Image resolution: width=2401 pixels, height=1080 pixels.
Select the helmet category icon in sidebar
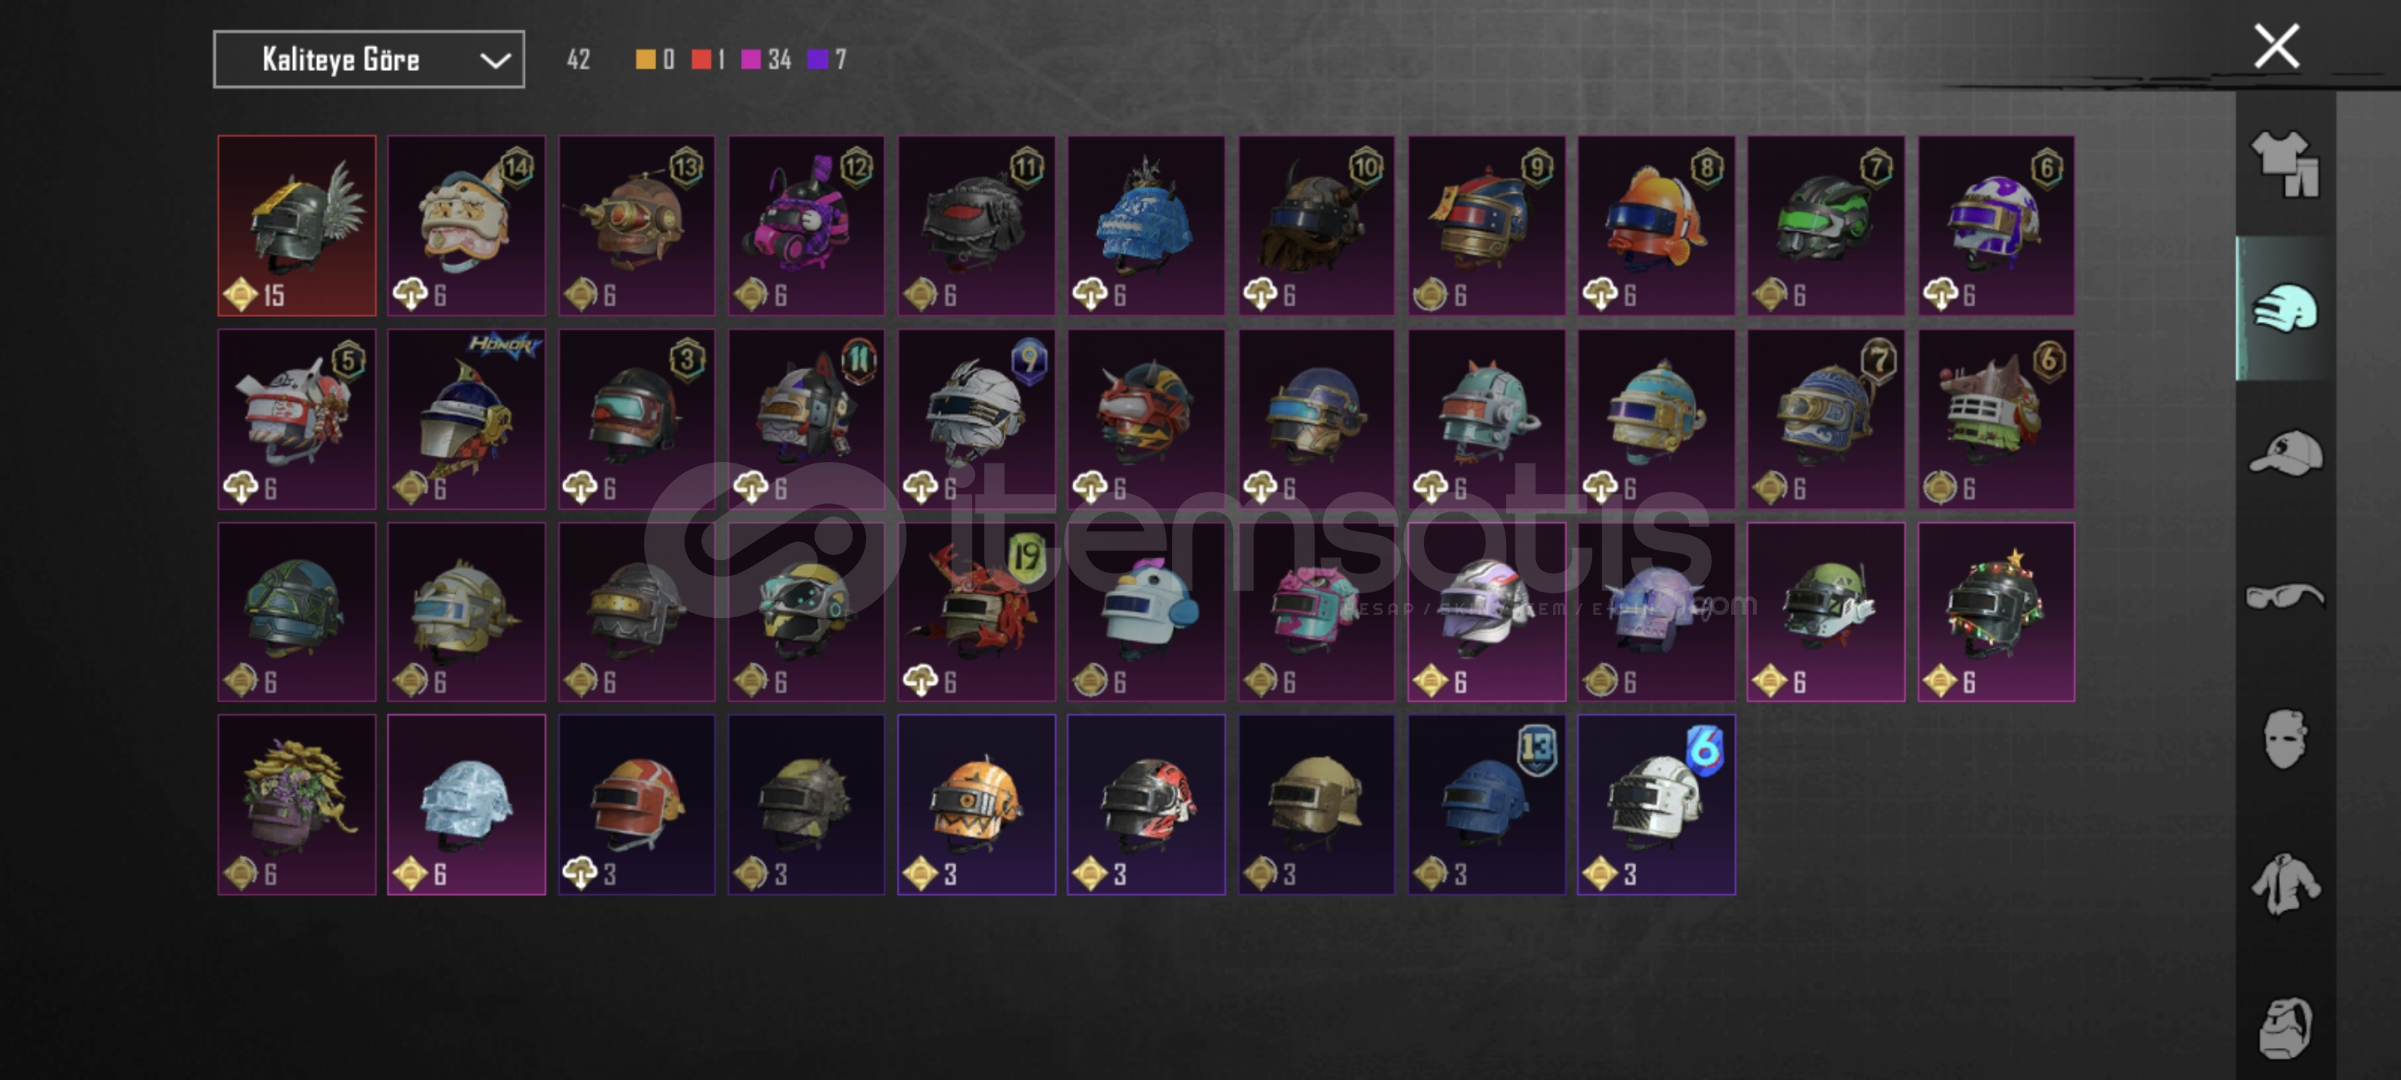(2285, 308)
